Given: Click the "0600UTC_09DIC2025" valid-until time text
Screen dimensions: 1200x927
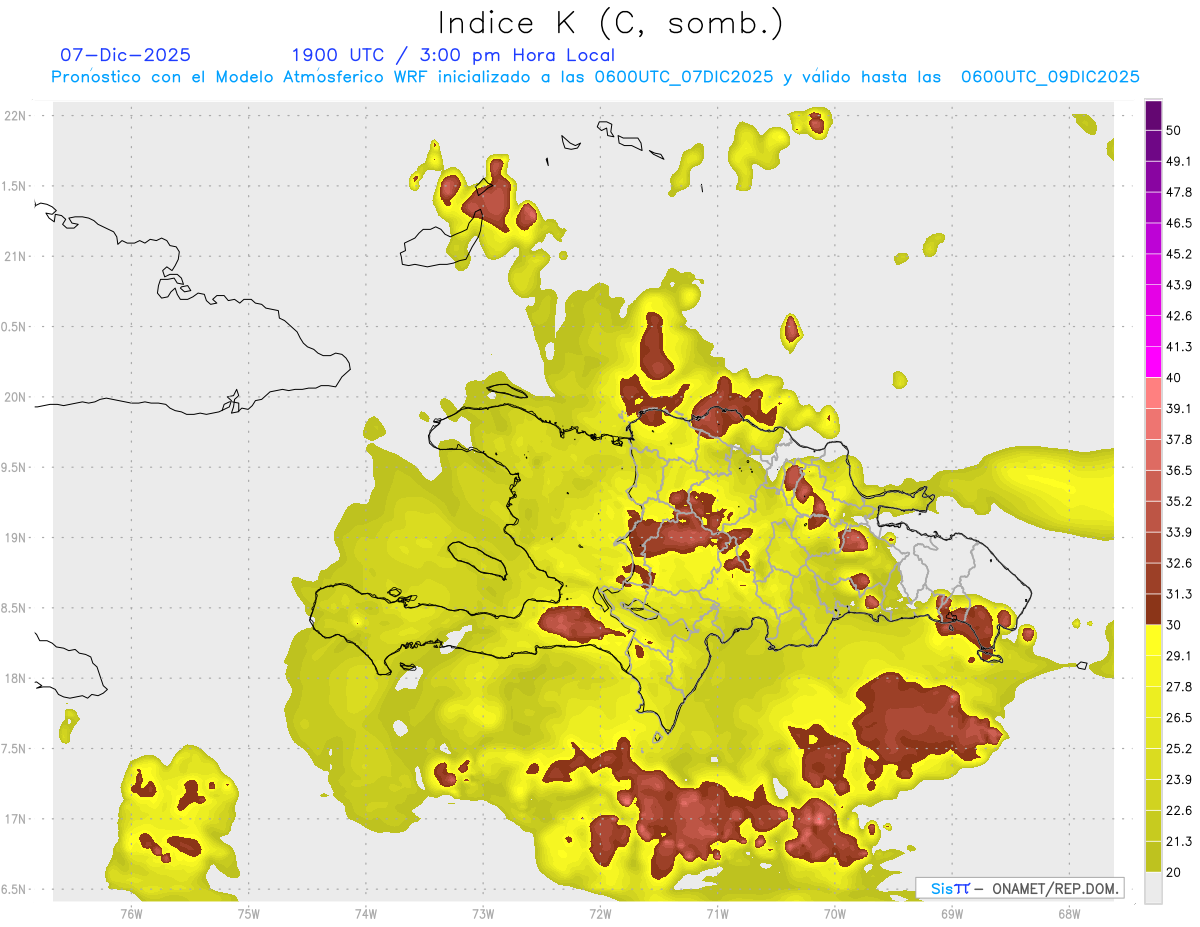Looking at the screenshot, I should 1050,77.
